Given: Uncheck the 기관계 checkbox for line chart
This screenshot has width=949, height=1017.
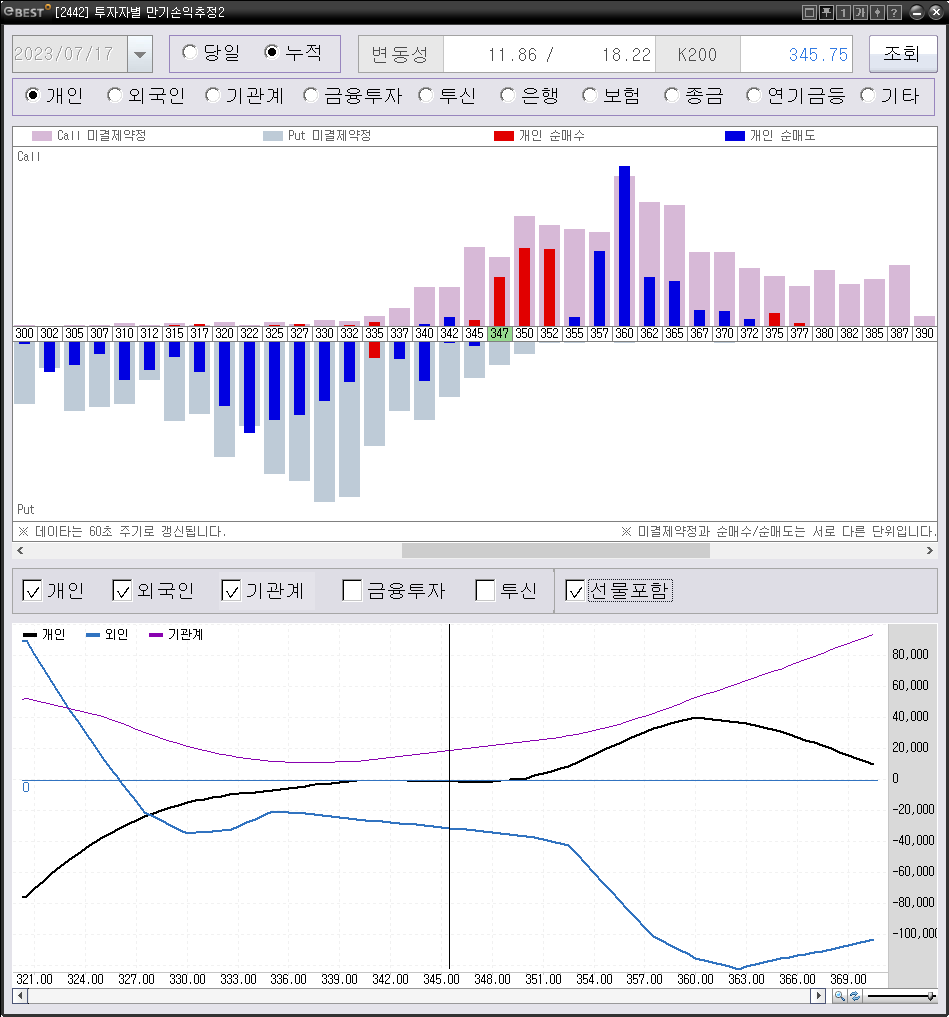Looking at the screenshot, I should point(231,590).
